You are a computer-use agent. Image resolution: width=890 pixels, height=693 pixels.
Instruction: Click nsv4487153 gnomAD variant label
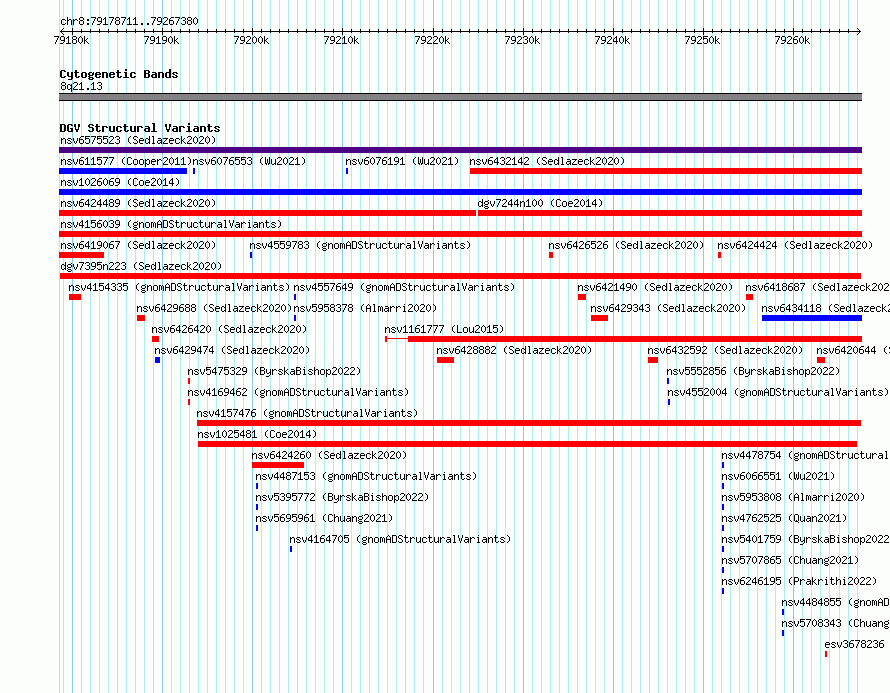pyautogui.click(x=366, y=476)
